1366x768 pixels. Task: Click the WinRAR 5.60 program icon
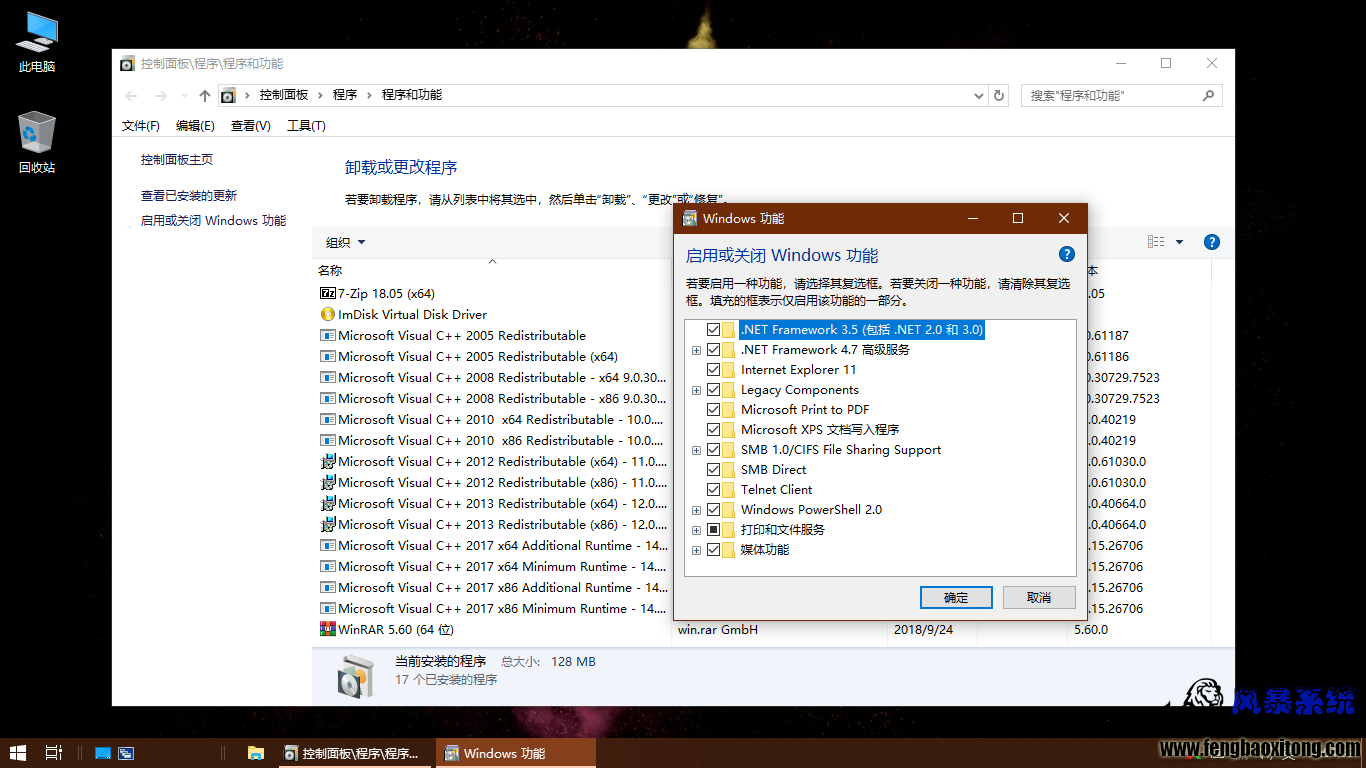(x=327, y=630)
